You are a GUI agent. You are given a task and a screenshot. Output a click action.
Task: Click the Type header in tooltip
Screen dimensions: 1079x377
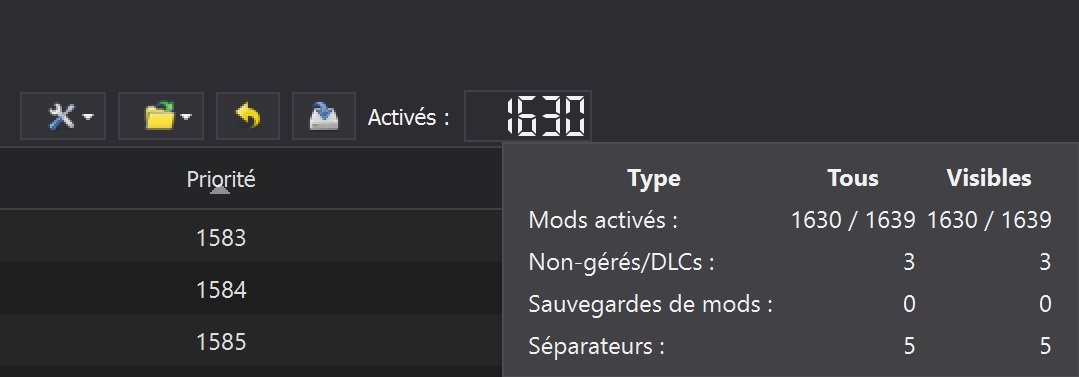(654, 178)
